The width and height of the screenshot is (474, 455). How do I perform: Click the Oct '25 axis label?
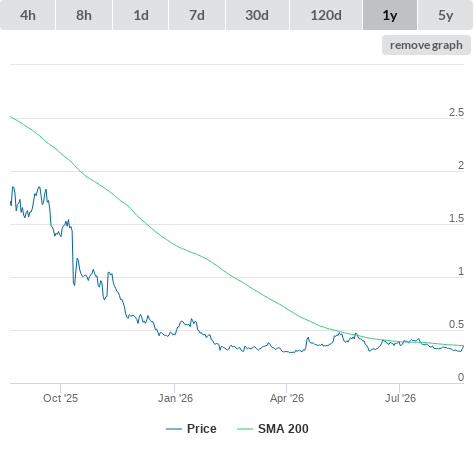tap(60, 398)
